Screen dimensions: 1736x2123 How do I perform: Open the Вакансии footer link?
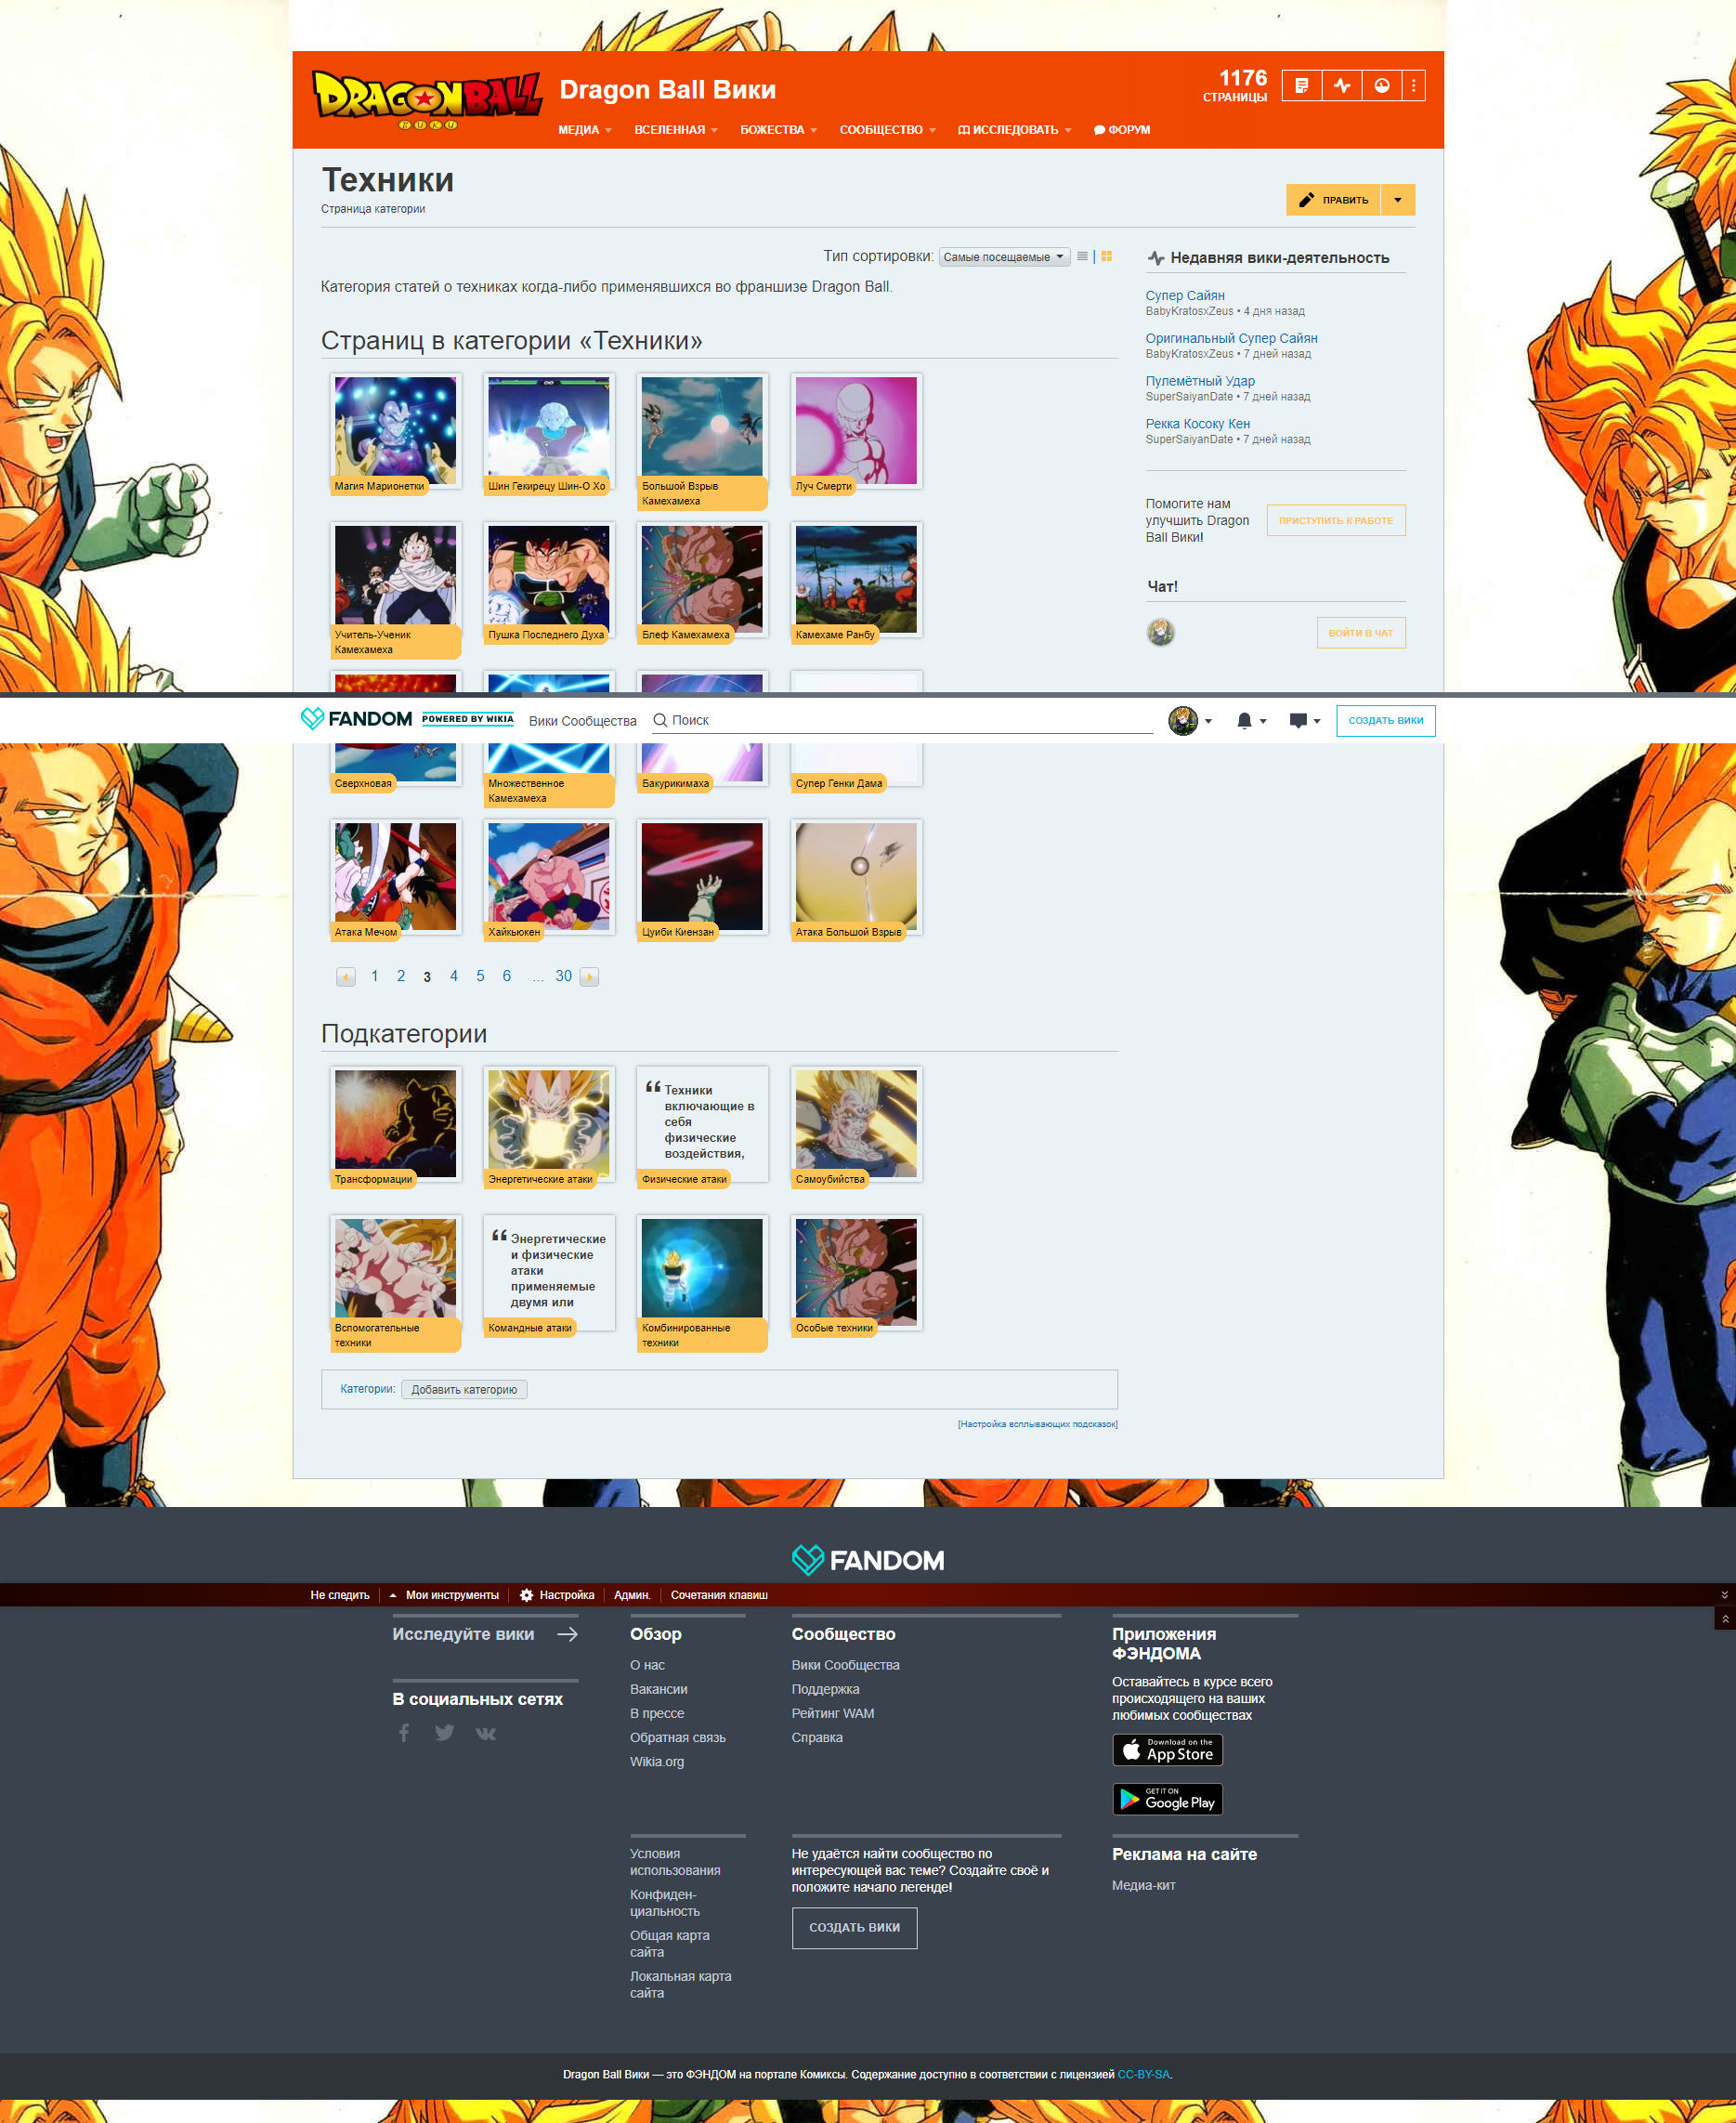[658, 1689]
